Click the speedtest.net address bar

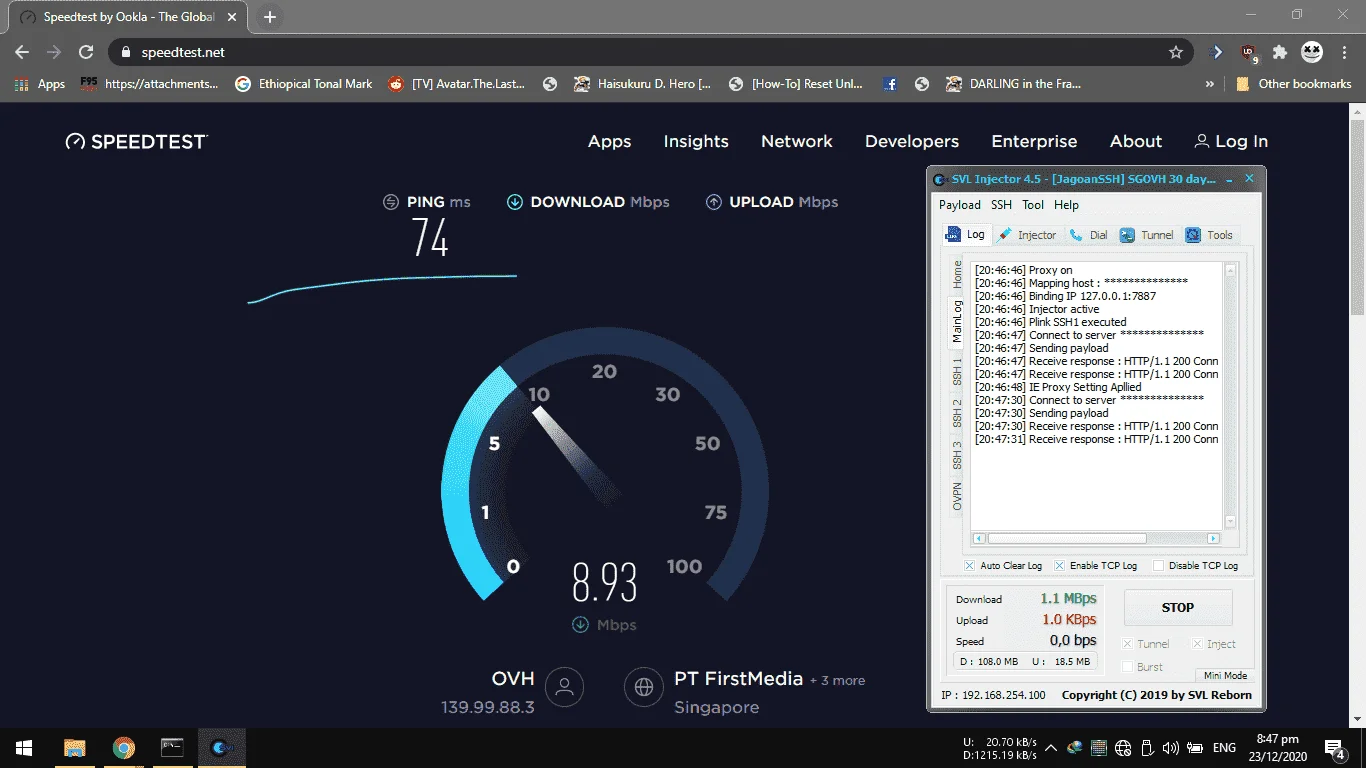(650, 52)
